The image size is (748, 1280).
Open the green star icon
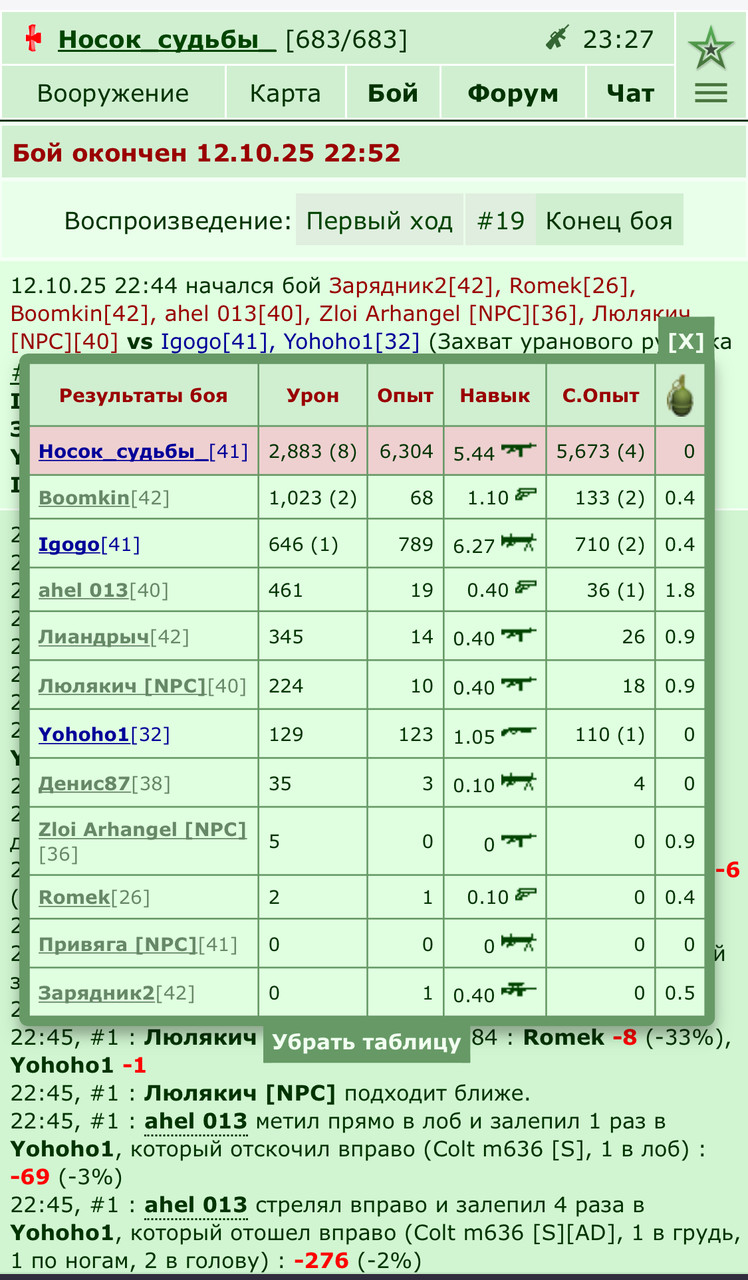711,46
